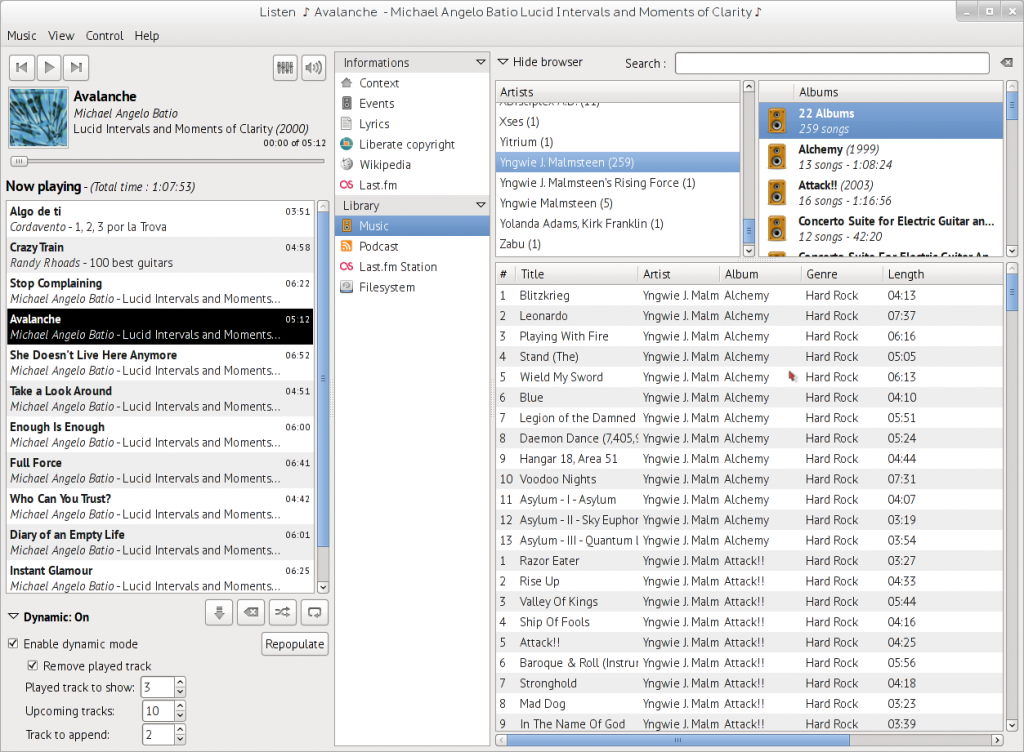Viewport: 1024px width, 752px height.
Task: Sort by the Genre column header
Action: point(841,274)
